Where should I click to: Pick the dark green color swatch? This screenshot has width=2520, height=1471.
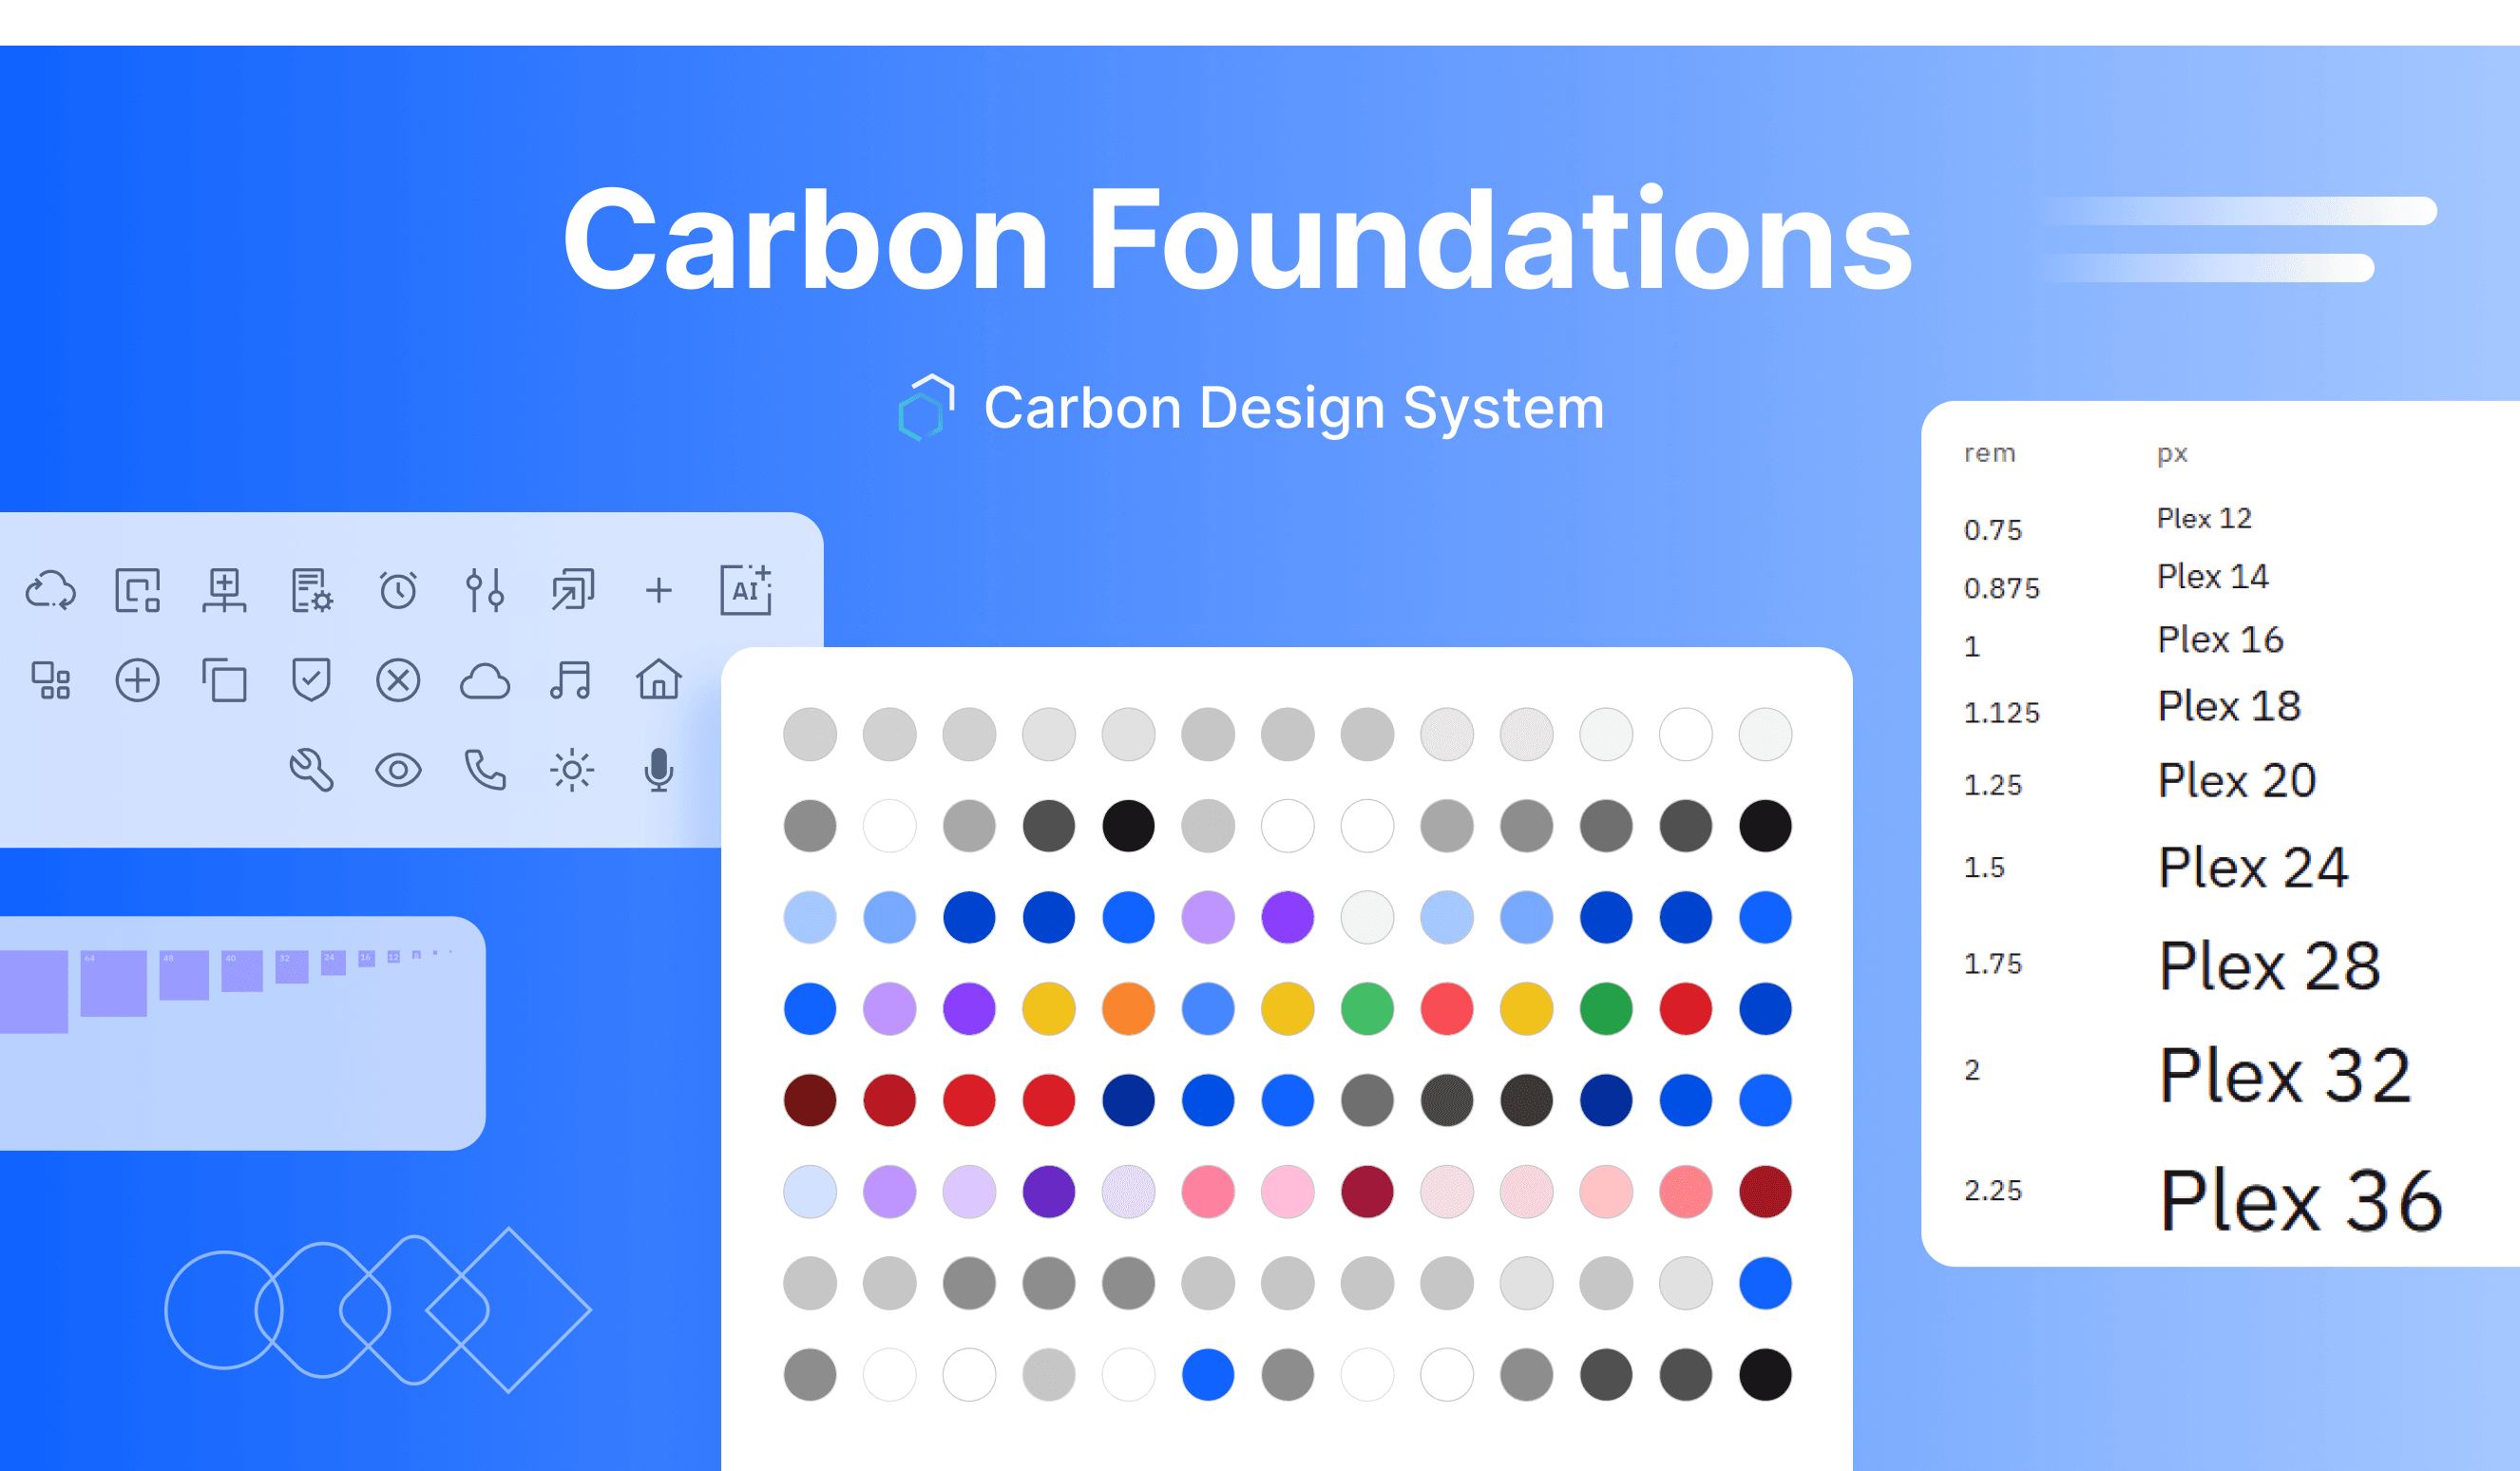tap(1606, 1008)
